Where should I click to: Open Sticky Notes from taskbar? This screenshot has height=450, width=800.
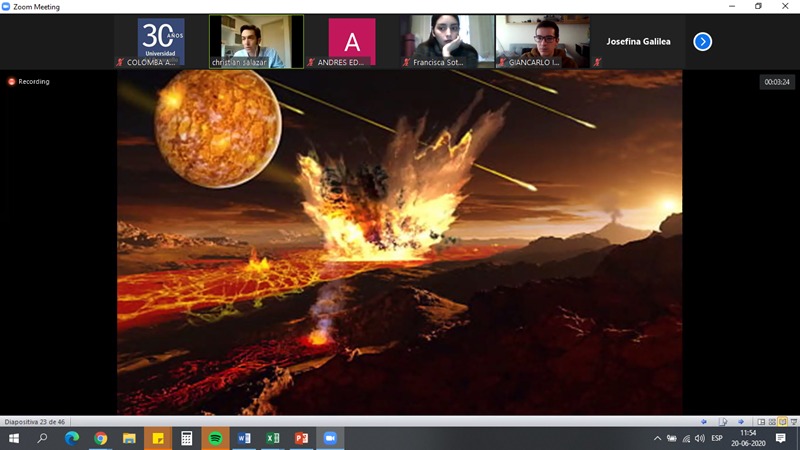tap(158, 438)
